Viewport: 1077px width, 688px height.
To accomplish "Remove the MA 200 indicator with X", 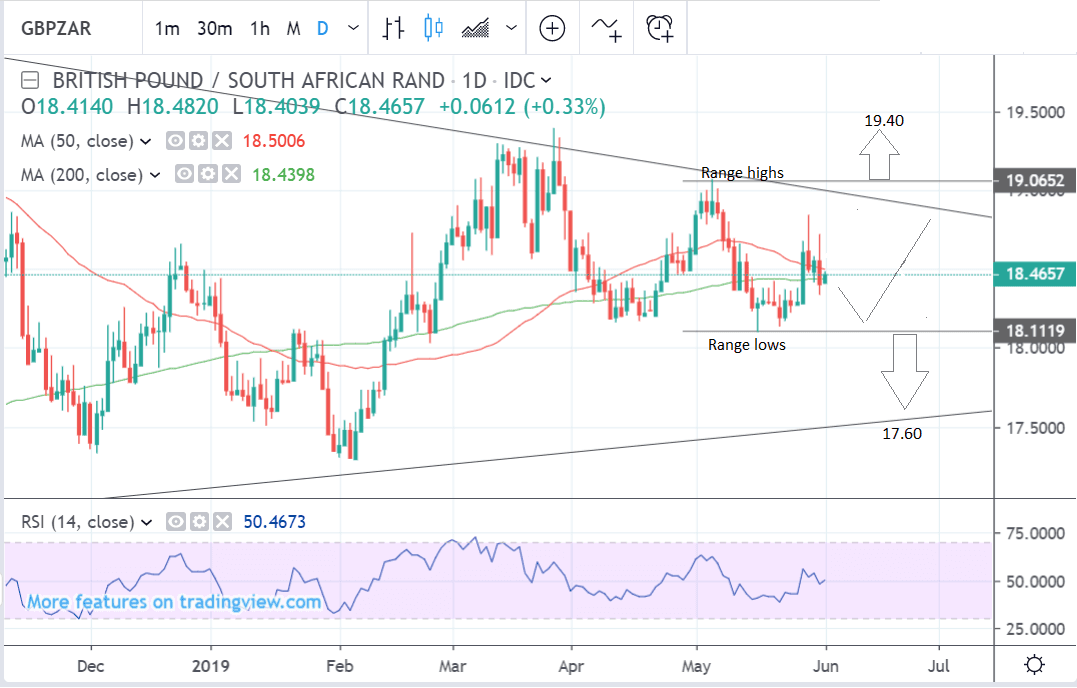I will 231,175.
